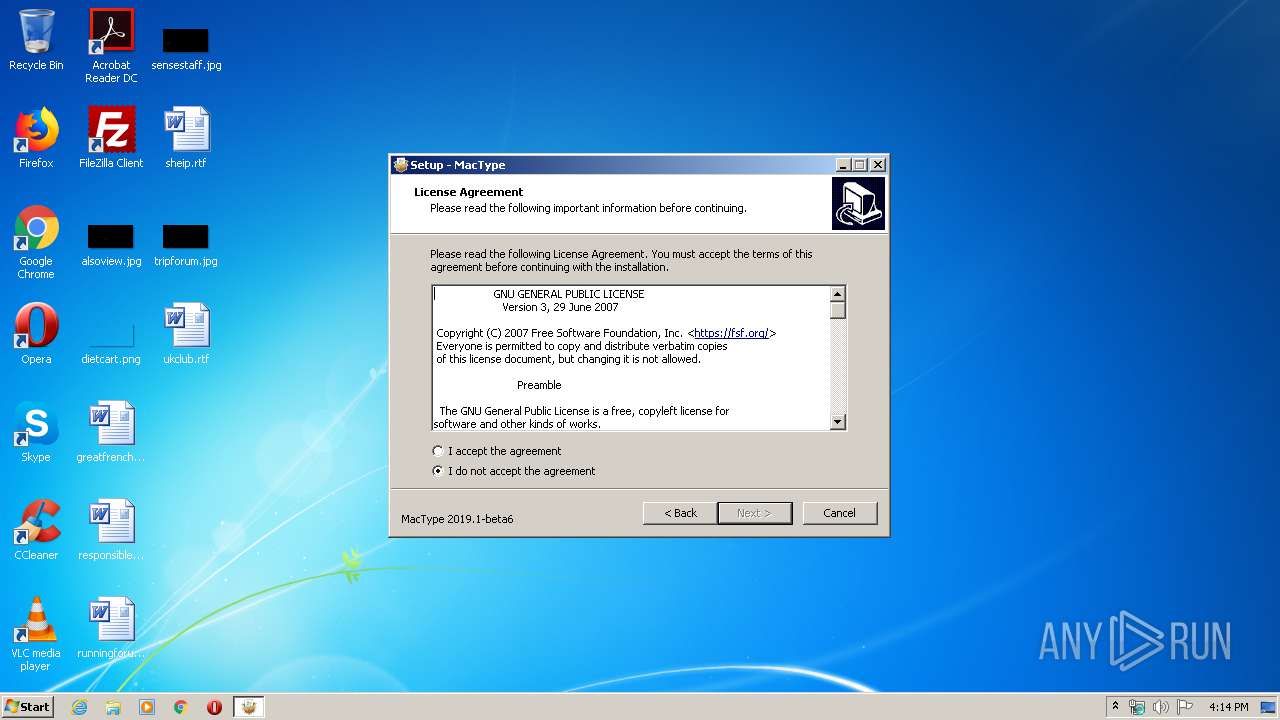
Task: Open the Opera taskbar icon
Action: click(214, 707)
